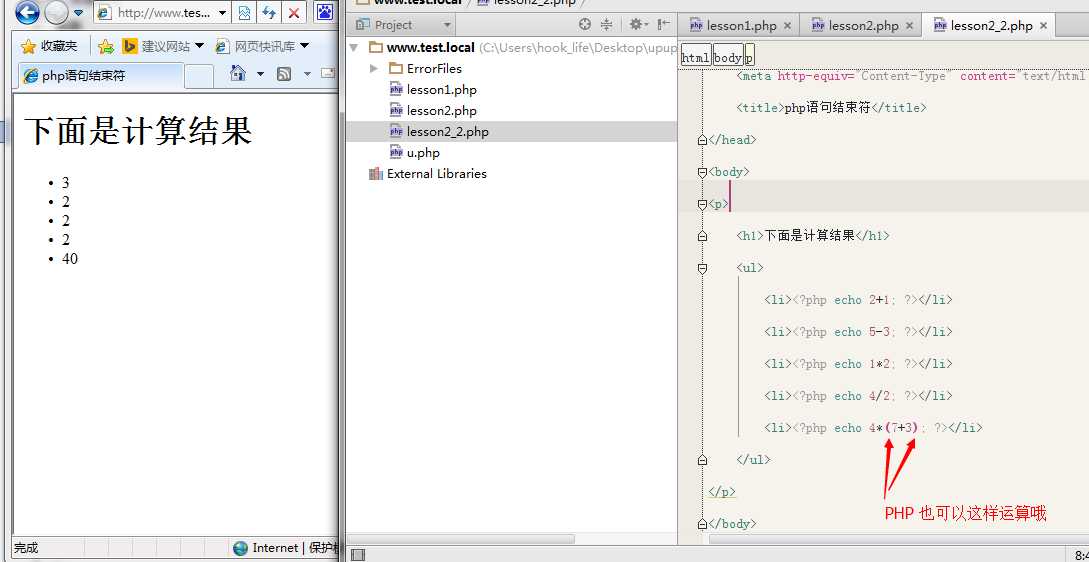
Task: Click the title tag line in the editor
Action: tap(831, 108)
